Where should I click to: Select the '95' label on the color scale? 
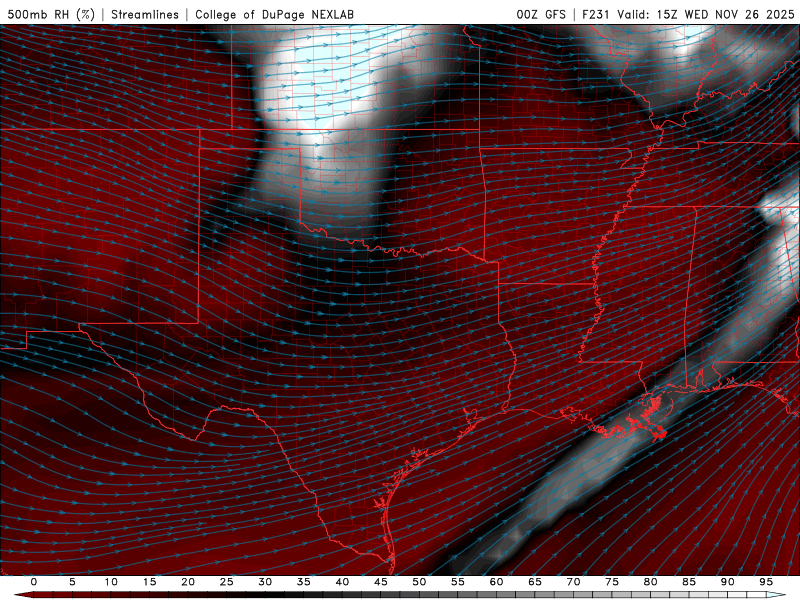[x=766, y=582]
